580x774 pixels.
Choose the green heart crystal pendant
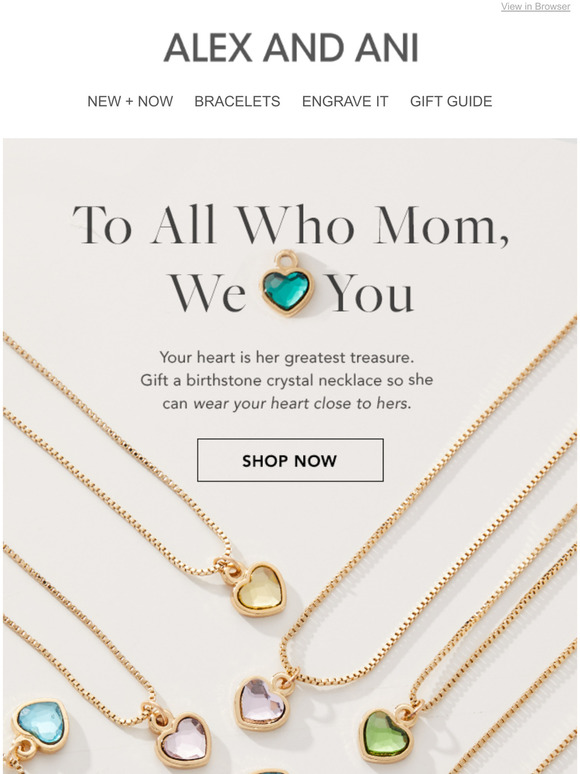pyautogui.click(x=387, y=735)
